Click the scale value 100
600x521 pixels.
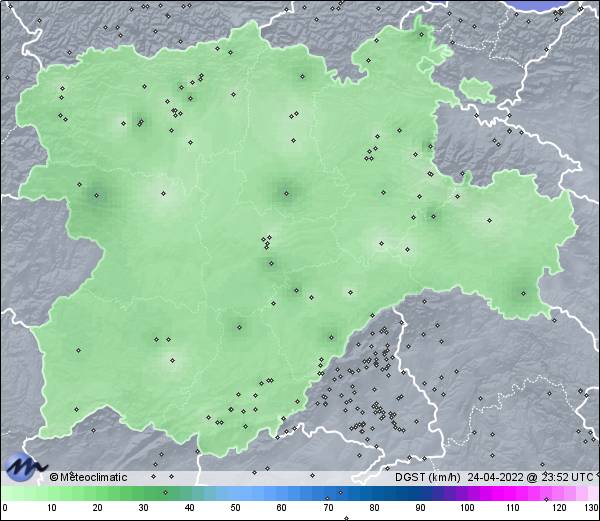[x=467, y=508]
